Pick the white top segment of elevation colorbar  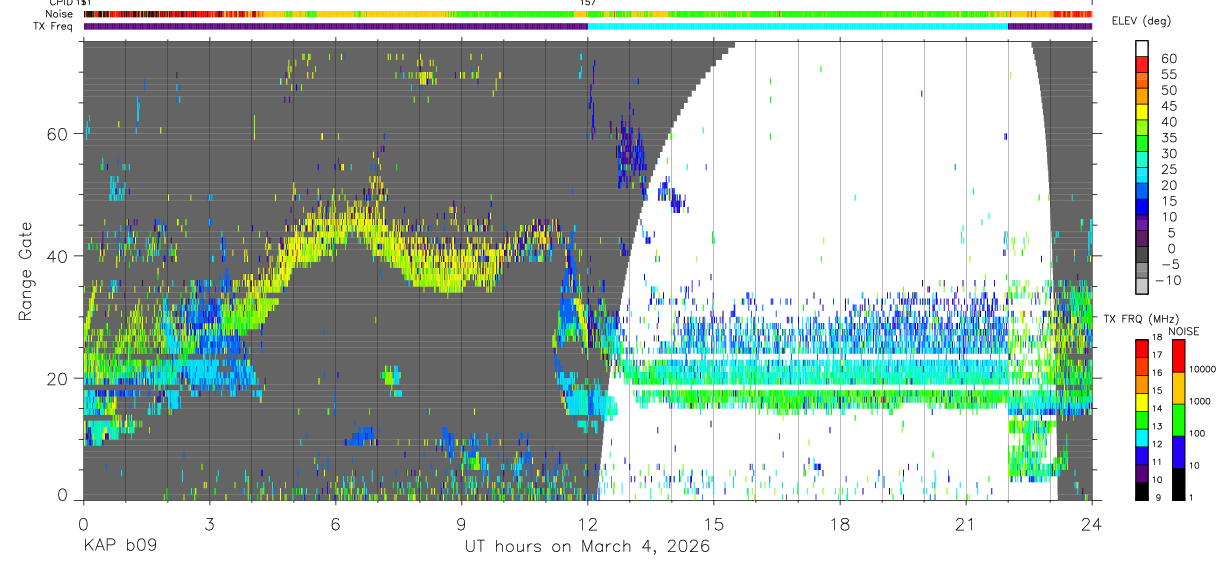click(x=1142, y=46)
